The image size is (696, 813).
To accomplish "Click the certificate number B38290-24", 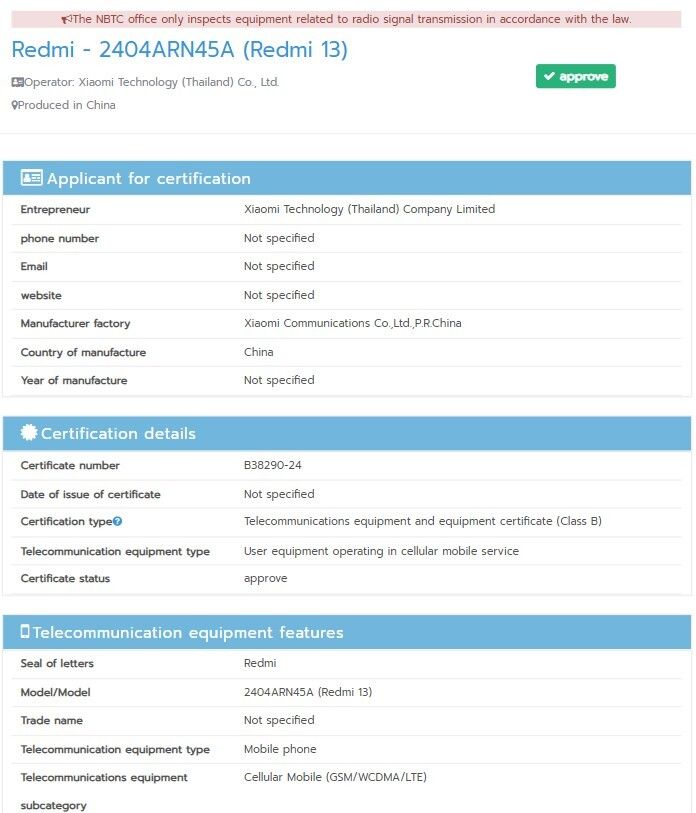I will point(272,465).
